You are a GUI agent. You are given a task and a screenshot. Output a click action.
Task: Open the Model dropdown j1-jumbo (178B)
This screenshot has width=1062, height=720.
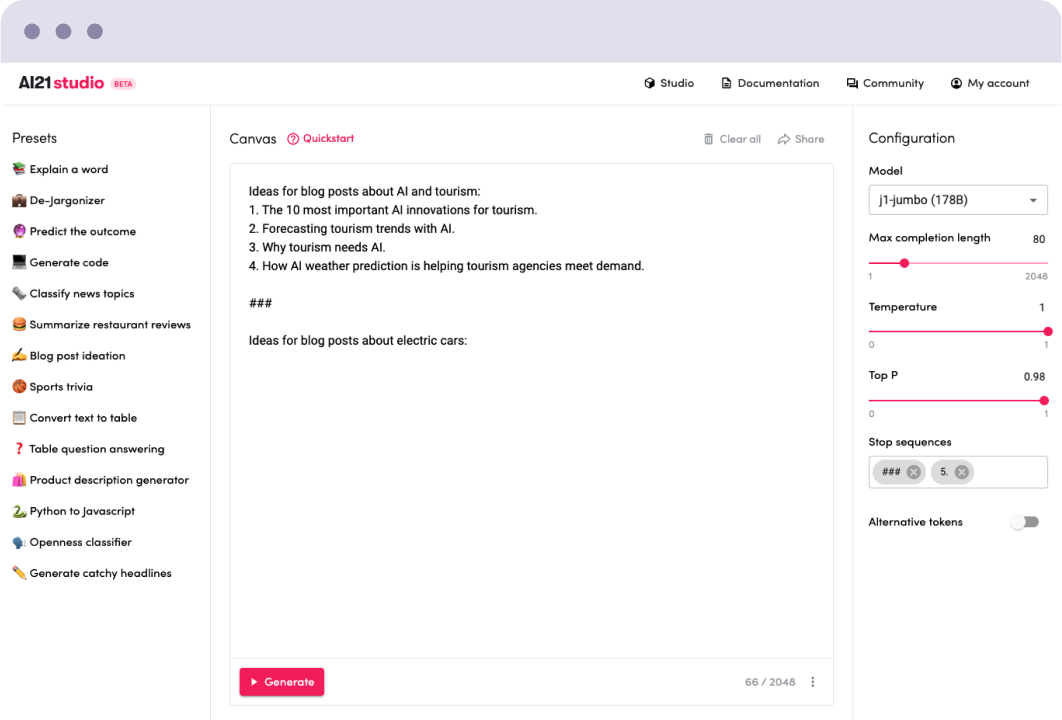(957, 200)
